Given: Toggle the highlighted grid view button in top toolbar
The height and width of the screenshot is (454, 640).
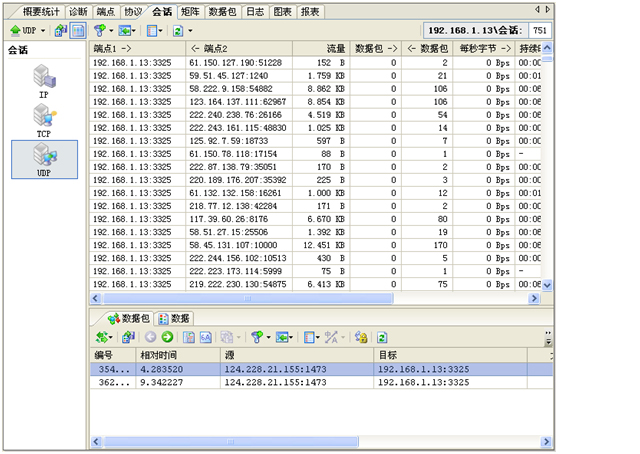Looking at the screenshot, I should click(77, 31).
